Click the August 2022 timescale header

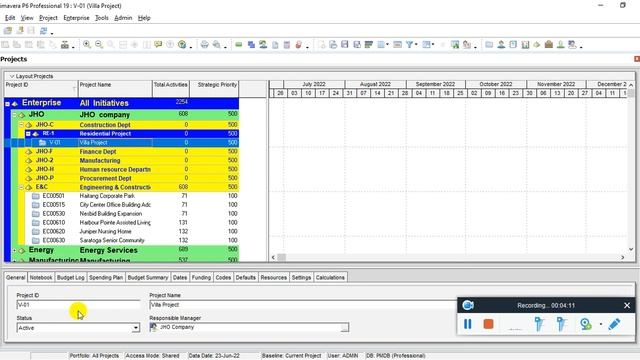(x=375, y=84)
